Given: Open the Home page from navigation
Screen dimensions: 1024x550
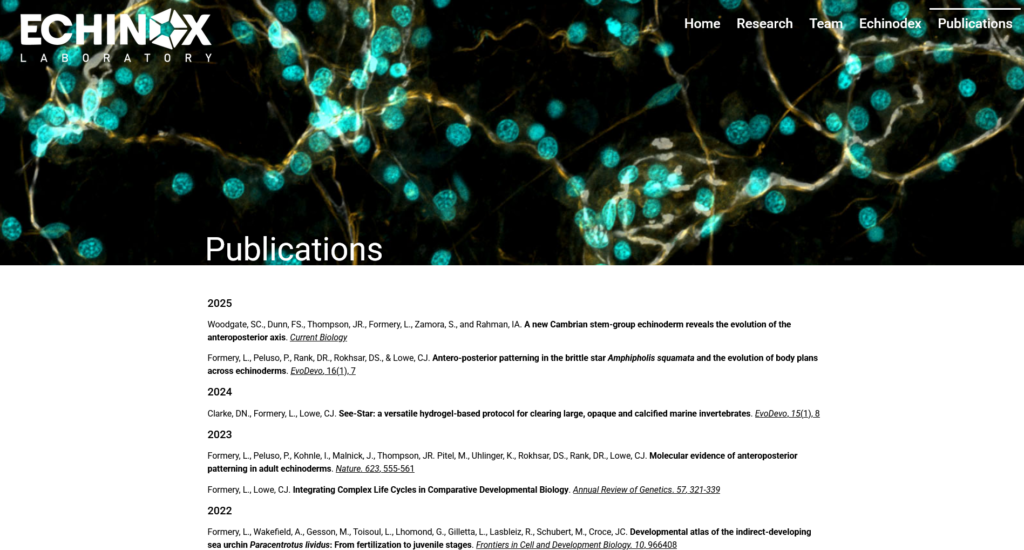Looking at the screenshot, I should point(702,24).
